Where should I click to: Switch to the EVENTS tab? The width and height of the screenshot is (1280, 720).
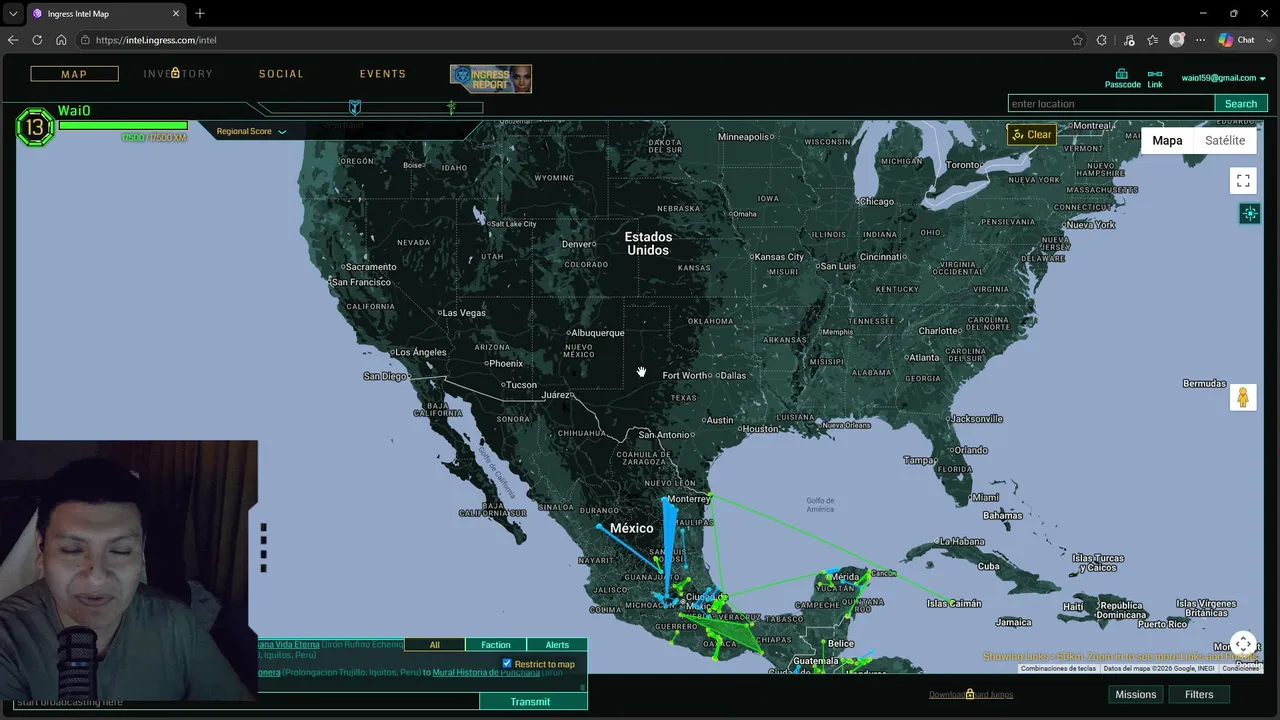[383, 74]
